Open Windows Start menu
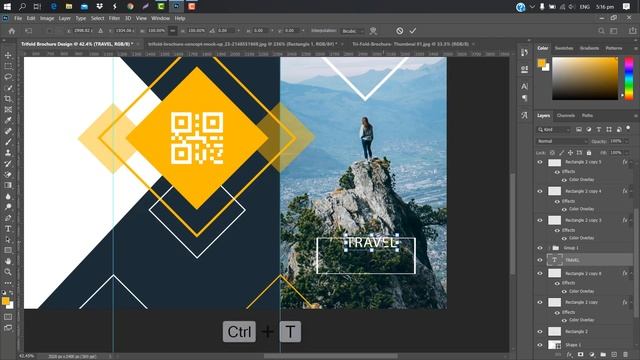The height and width of the screenshot is (360, 640). [7, 7]
